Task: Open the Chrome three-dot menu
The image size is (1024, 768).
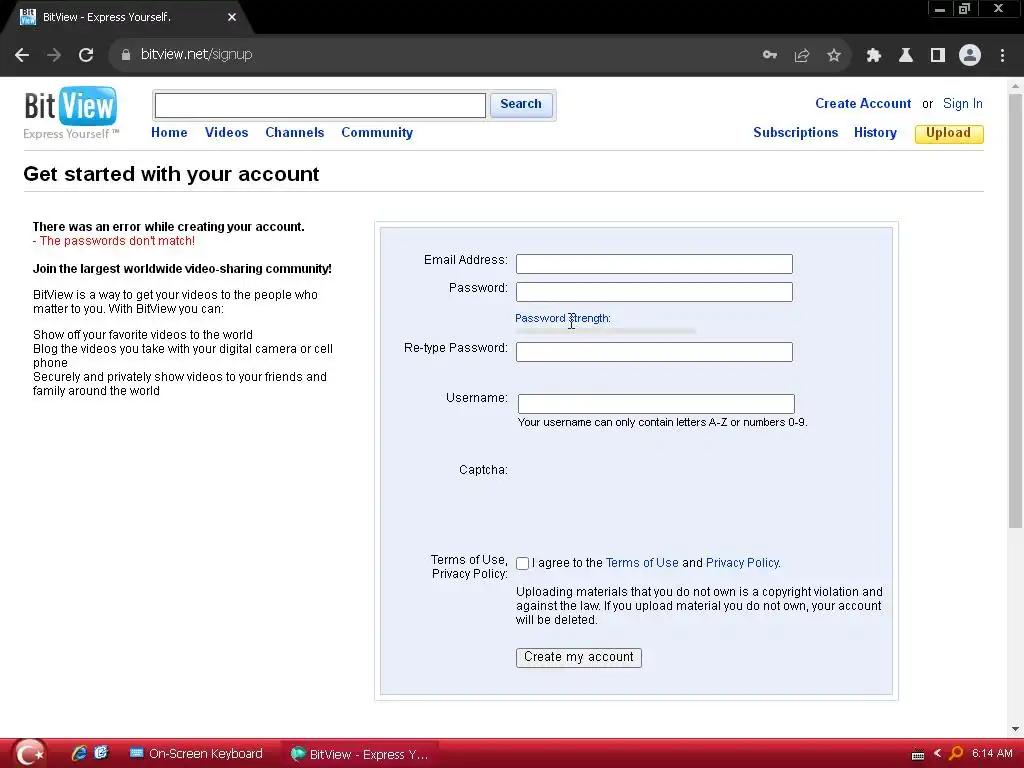Action: pyautogui.click(x=1002, y=56)
